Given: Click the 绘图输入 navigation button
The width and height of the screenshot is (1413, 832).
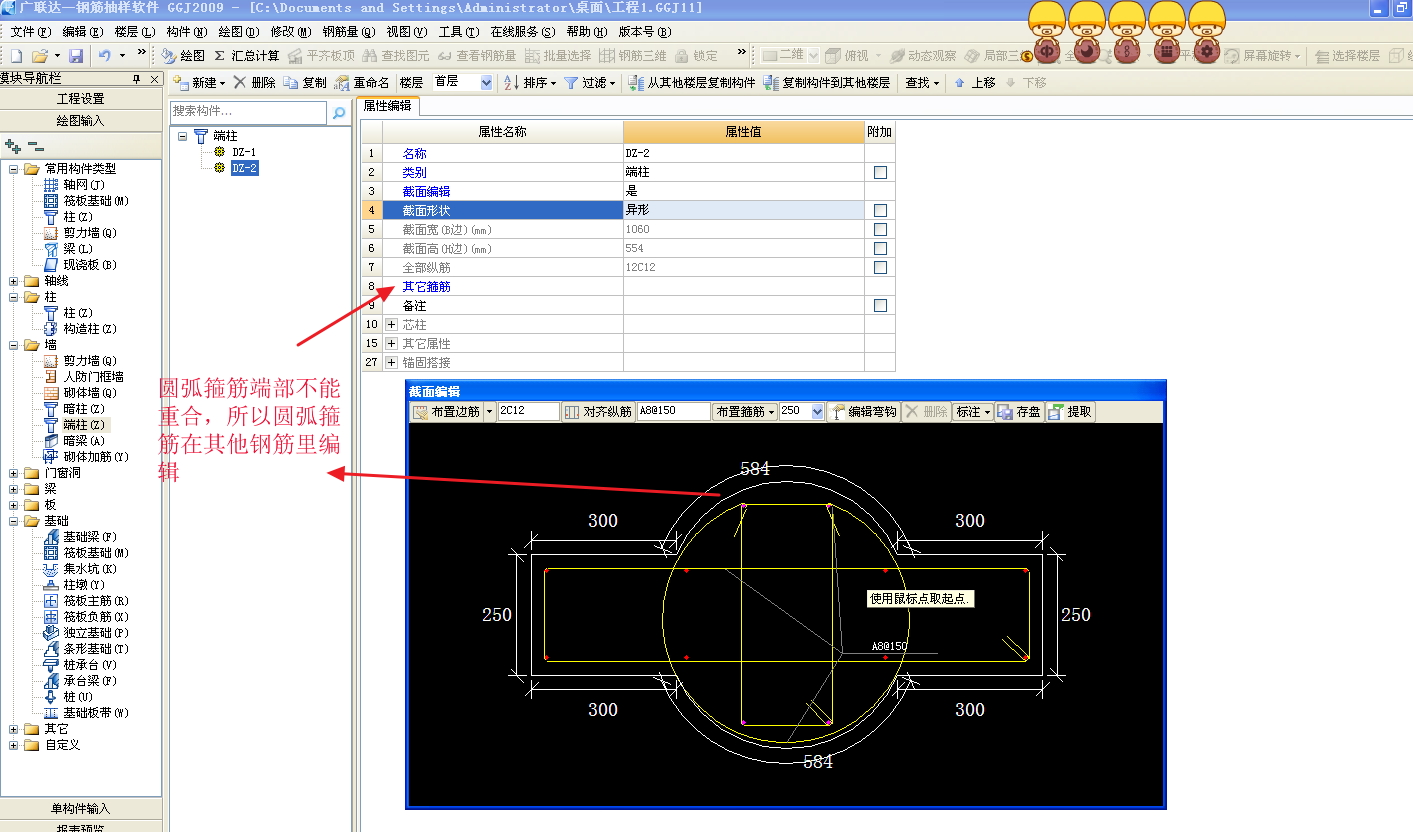Looking at the screenshot, I should tap(81, 121).
